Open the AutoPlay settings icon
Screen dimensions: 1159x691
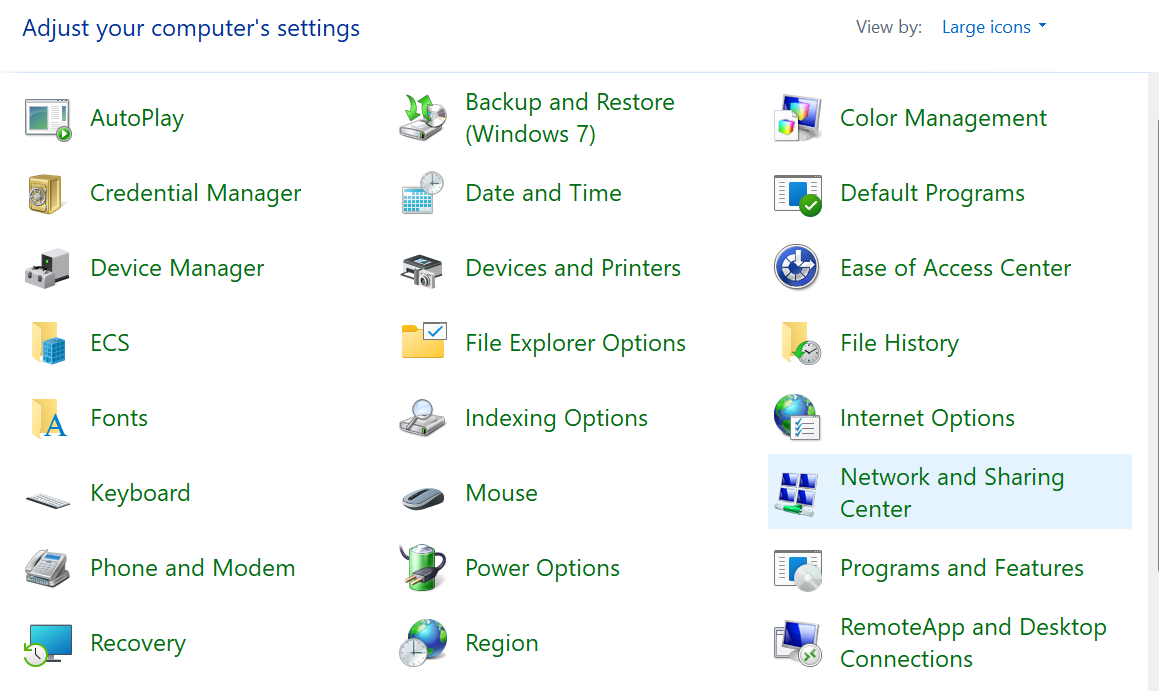point(48,117)
